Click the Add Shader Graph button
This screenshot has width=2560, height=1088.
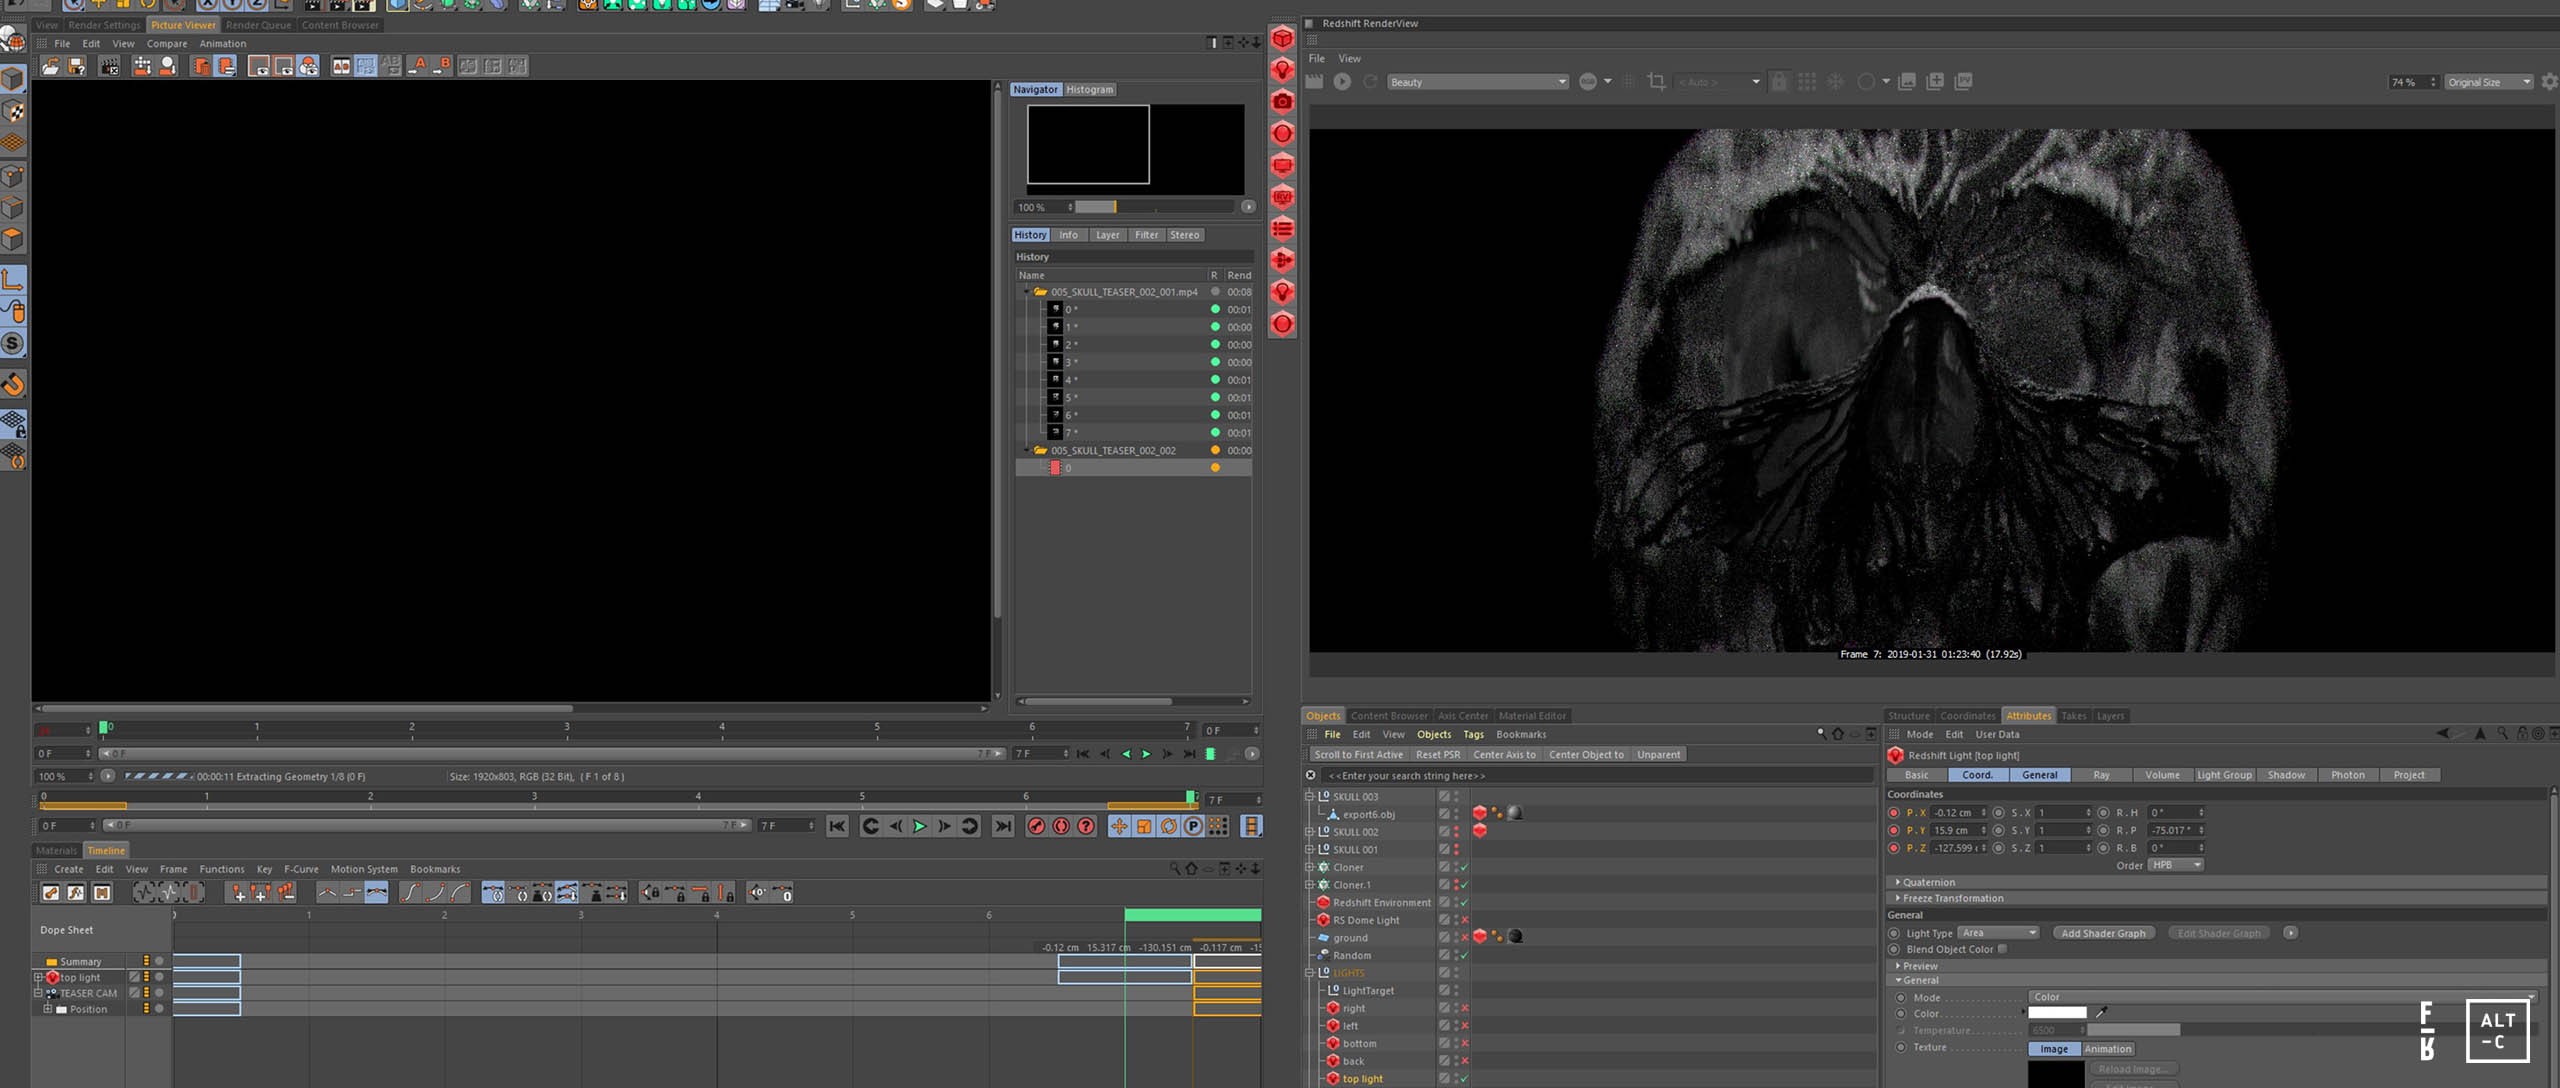[x=2106, y=933]
